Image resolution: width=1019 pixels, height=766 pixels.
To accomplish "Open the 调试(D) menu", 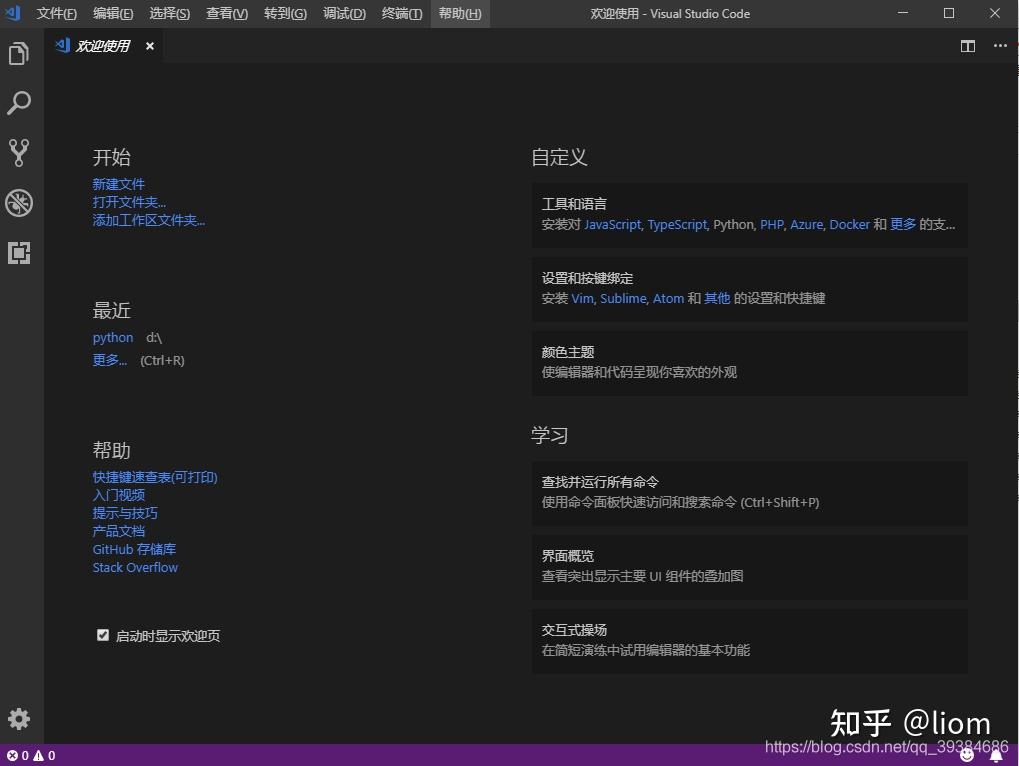I will coord(344,14).
